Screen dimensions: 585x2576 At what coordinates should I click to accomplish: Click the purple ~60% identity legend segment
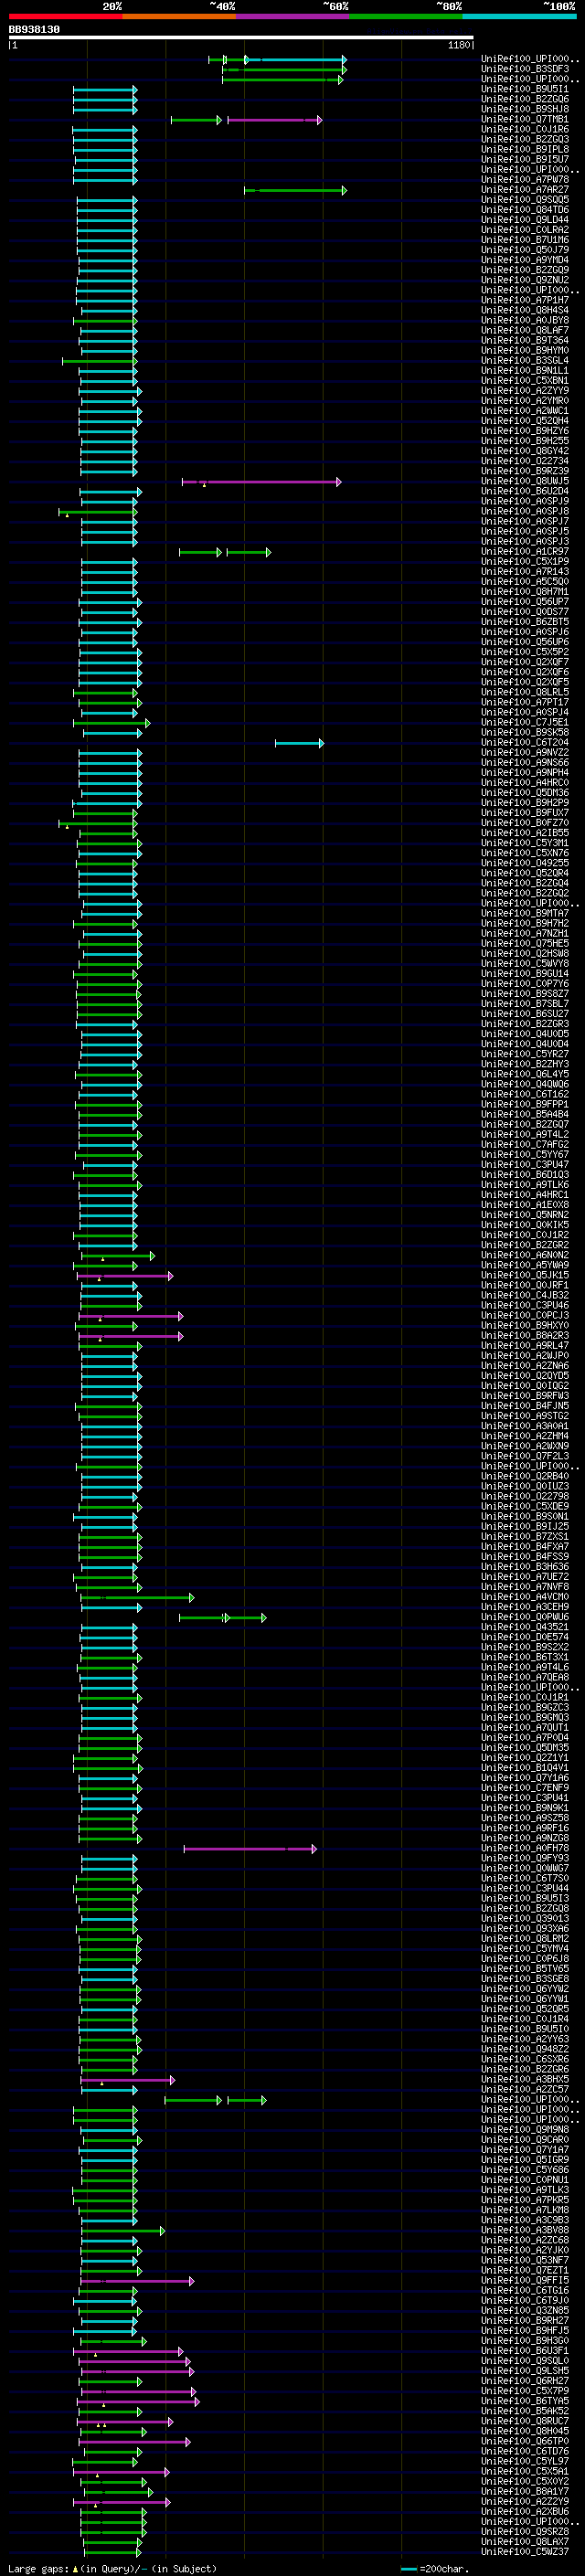point(293,16)
